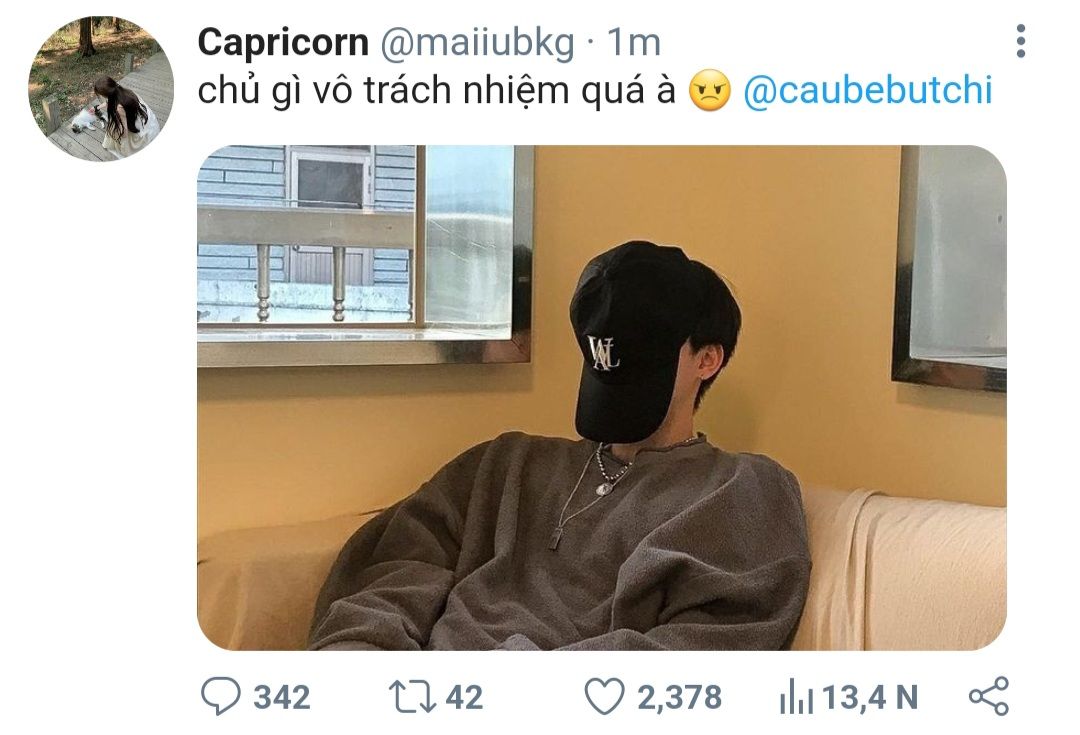Click the angry face emoji

click(x=709, y=91)
